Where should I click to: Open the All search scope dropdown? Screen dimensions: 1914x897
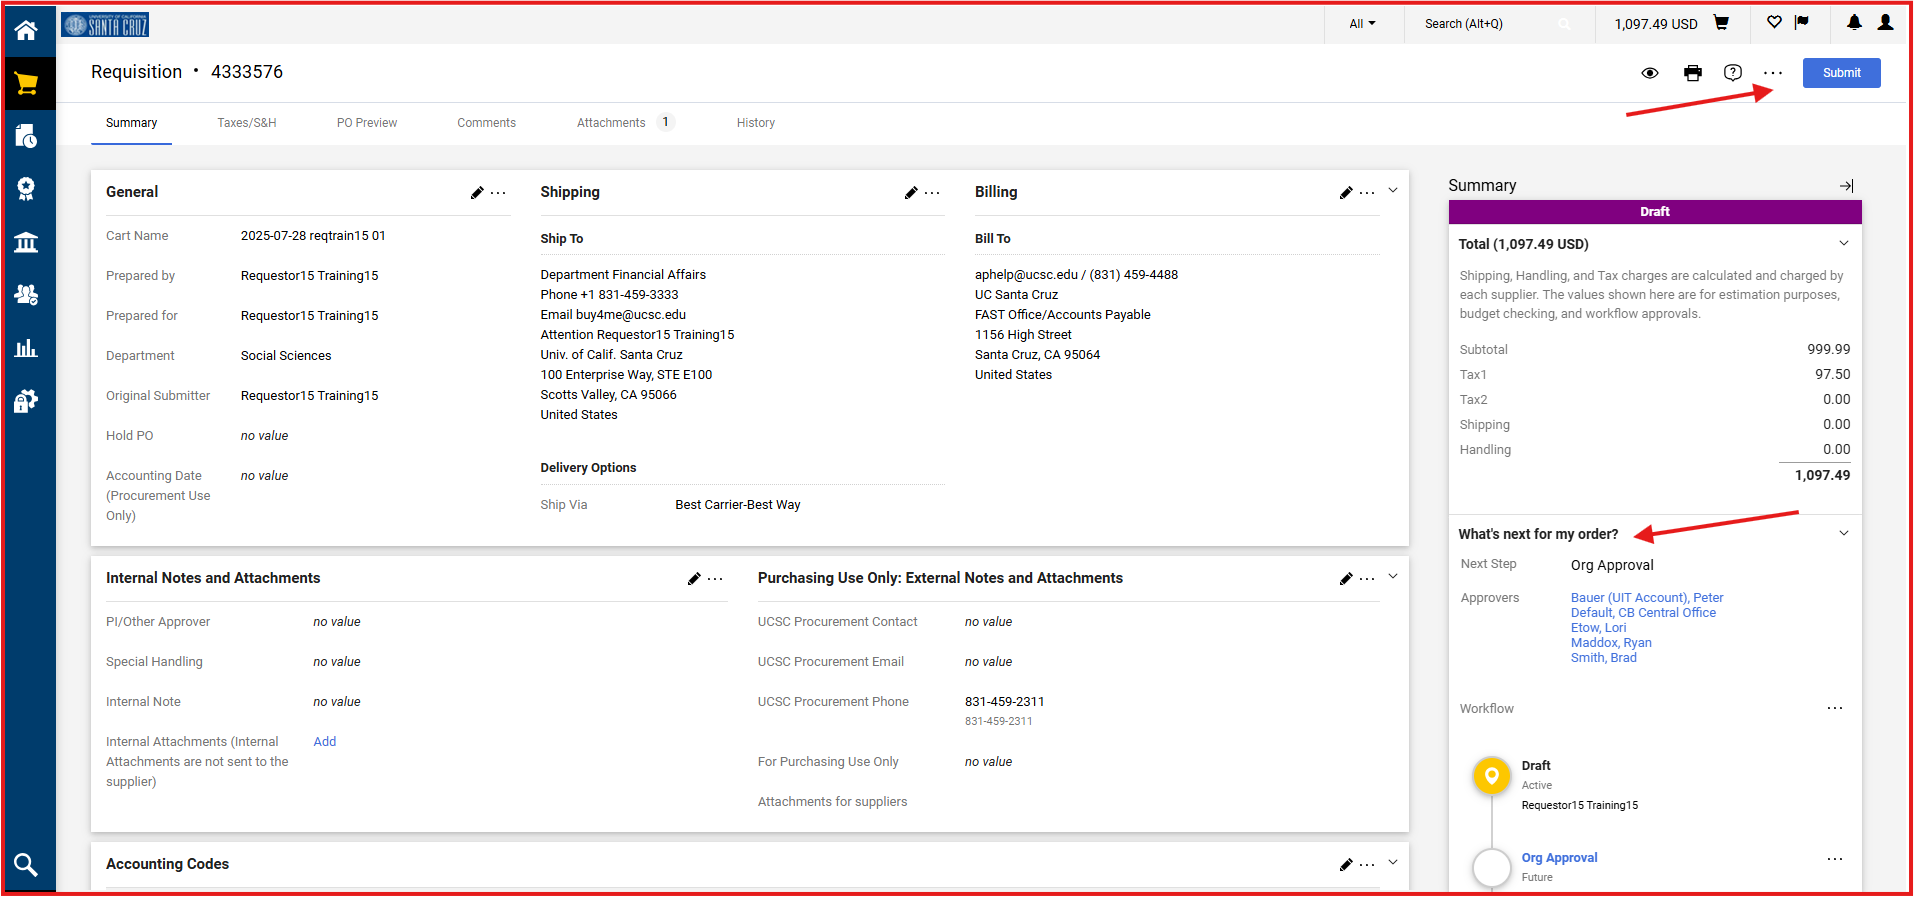tap(1361, 24)
